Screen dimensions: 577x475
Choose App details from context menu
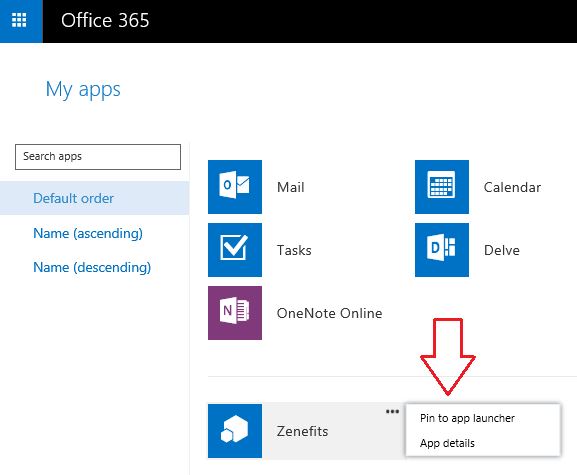point(447,443)
